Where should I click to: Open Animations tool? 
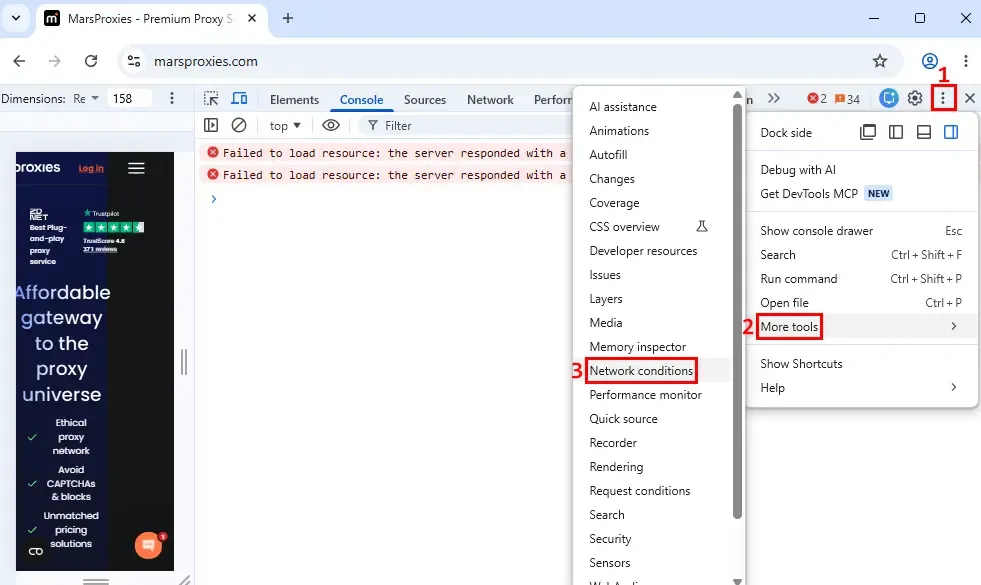(x=652, y=131)
